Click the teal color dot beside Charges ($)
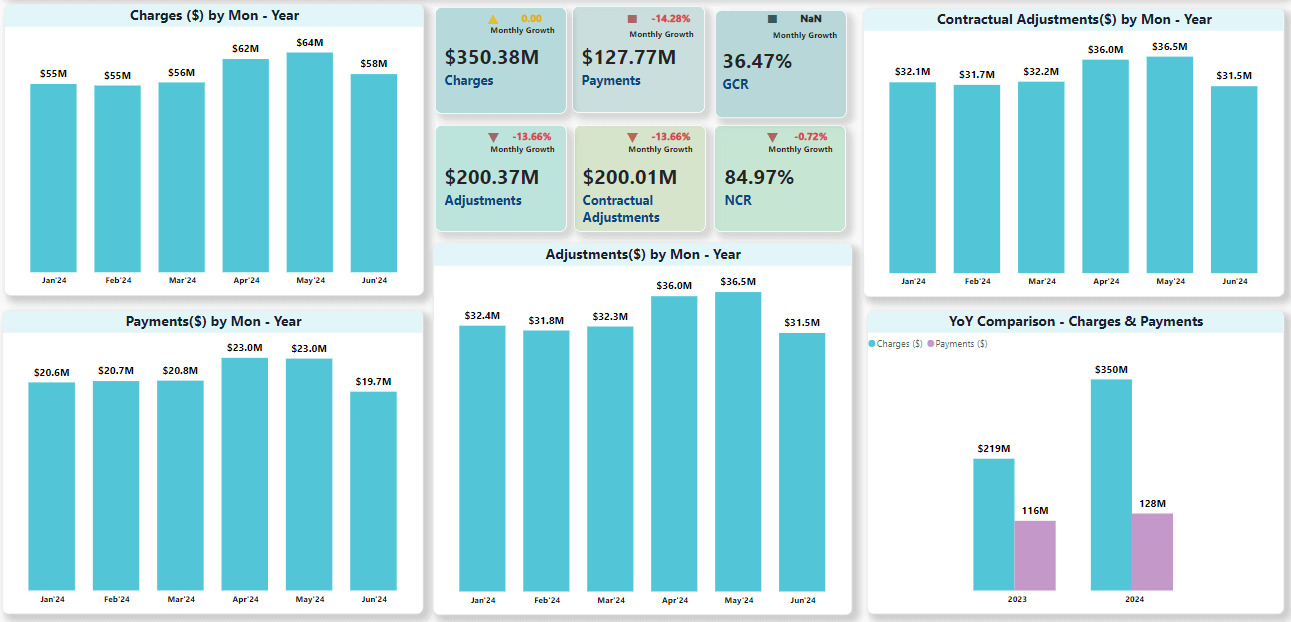This screenshot has width=1291, height=622. pyautogui.click(x=872, y=342)
